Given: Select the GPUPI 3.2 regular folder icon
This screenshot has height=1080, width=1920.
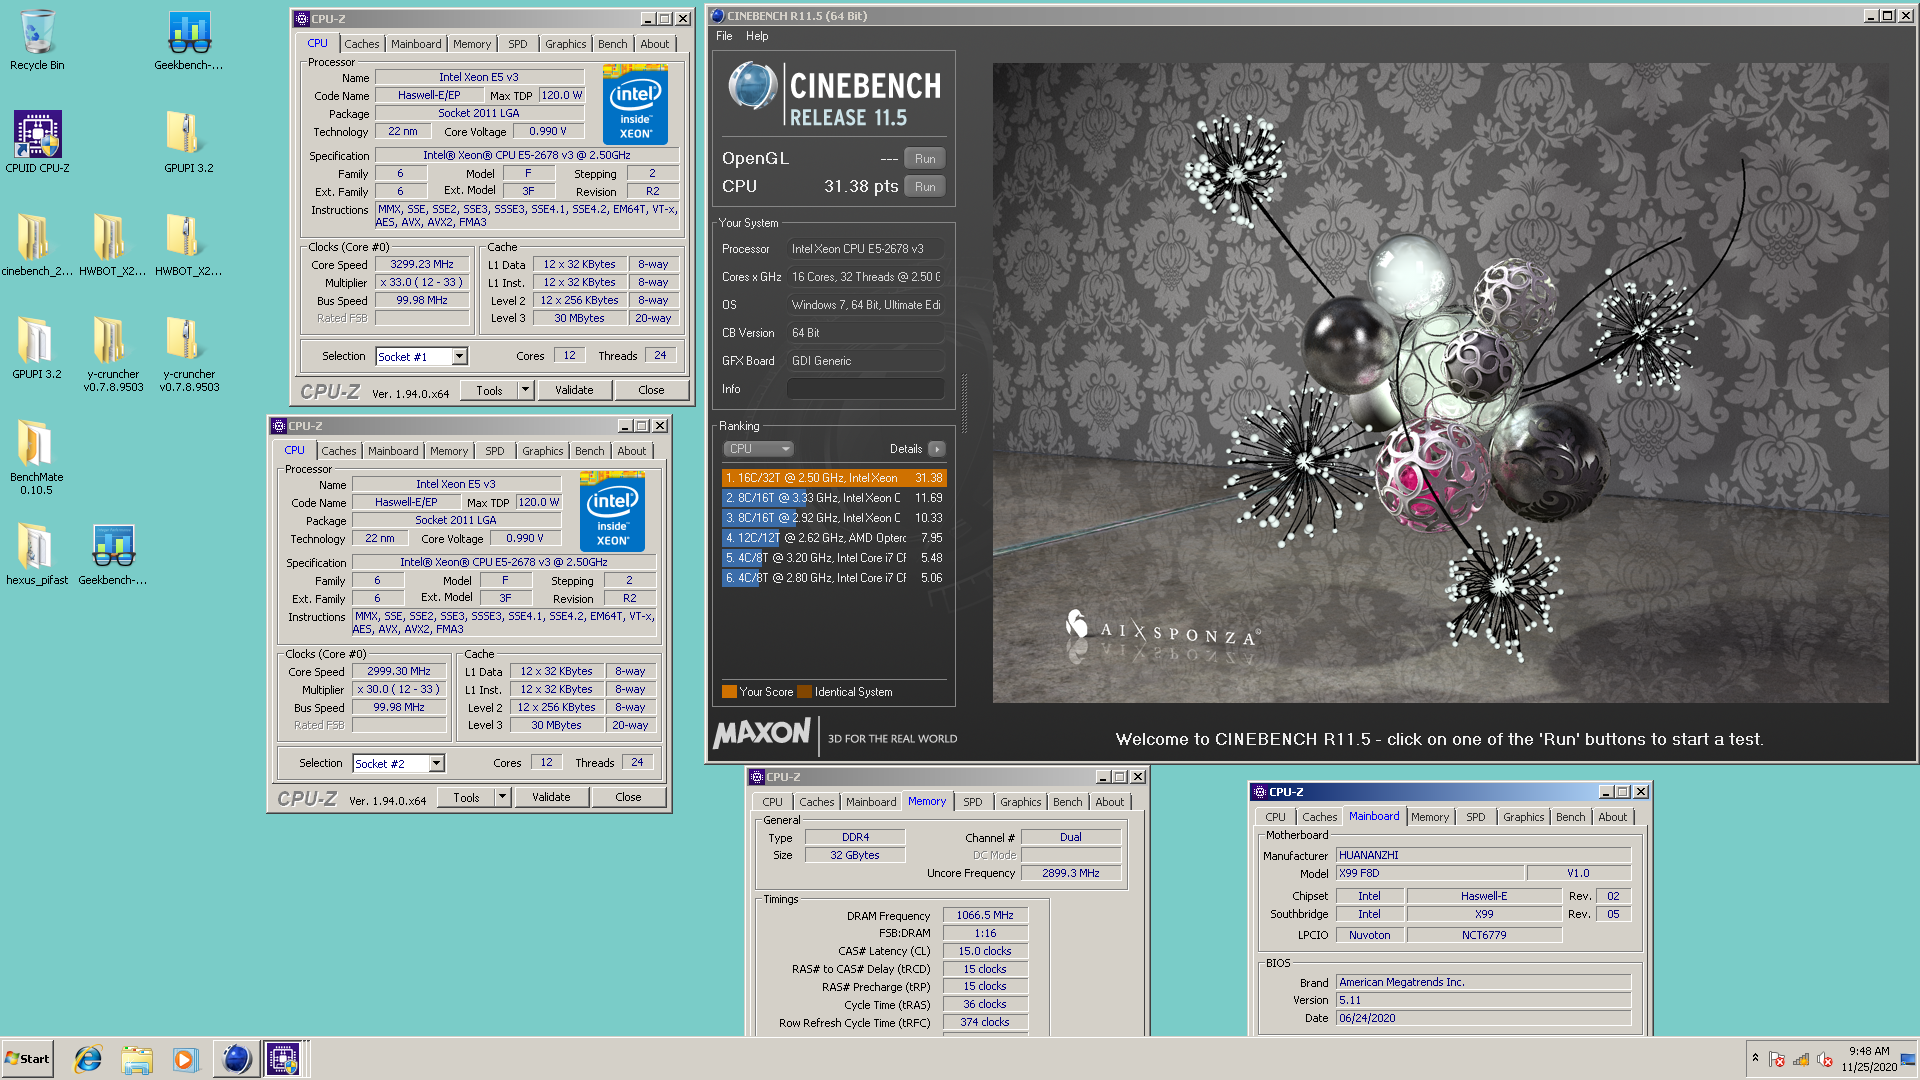Looking at the screenshot, I should click(37, 347).
